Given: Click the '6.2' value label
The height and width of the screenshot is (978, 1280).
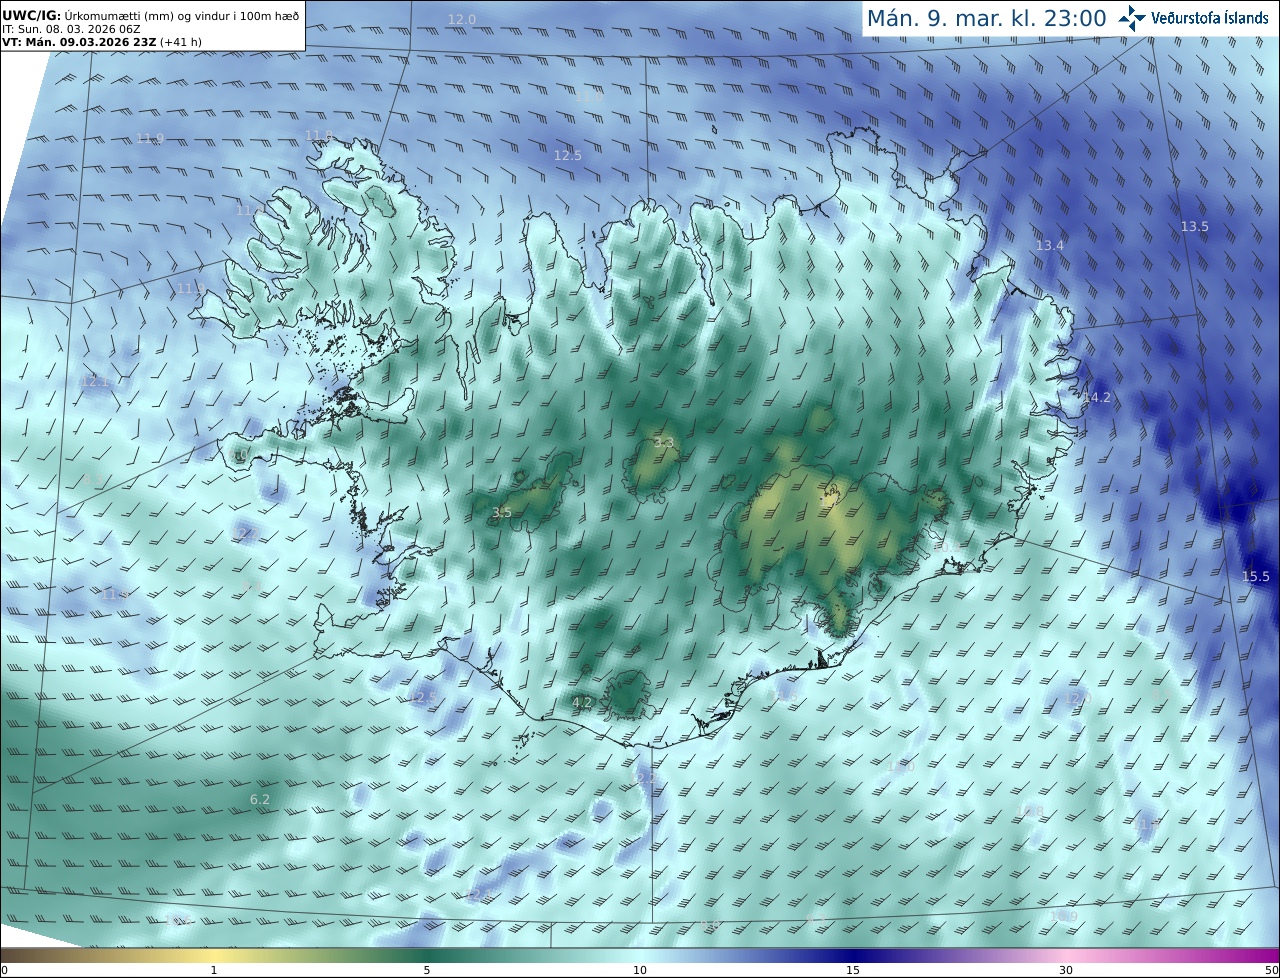Looking at the screenshot, I should tap(260, 800).
